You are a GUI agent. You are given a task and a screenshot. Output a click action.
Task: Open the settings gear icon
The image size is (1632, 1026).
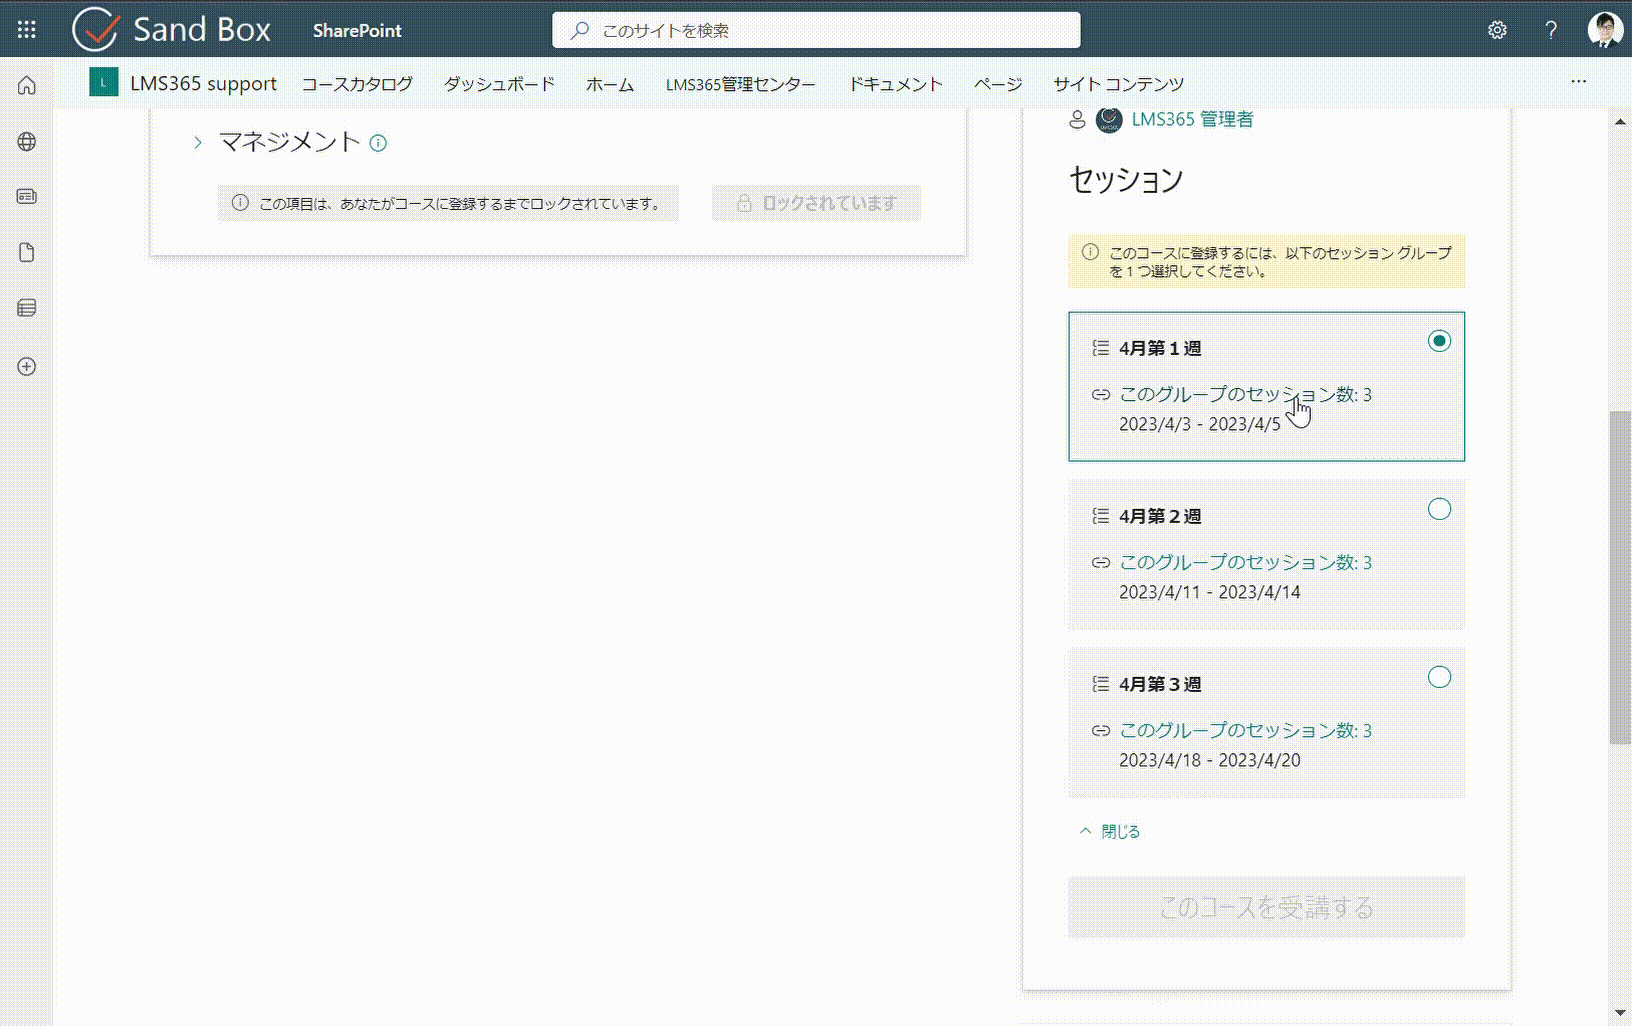coord(1497,30)
